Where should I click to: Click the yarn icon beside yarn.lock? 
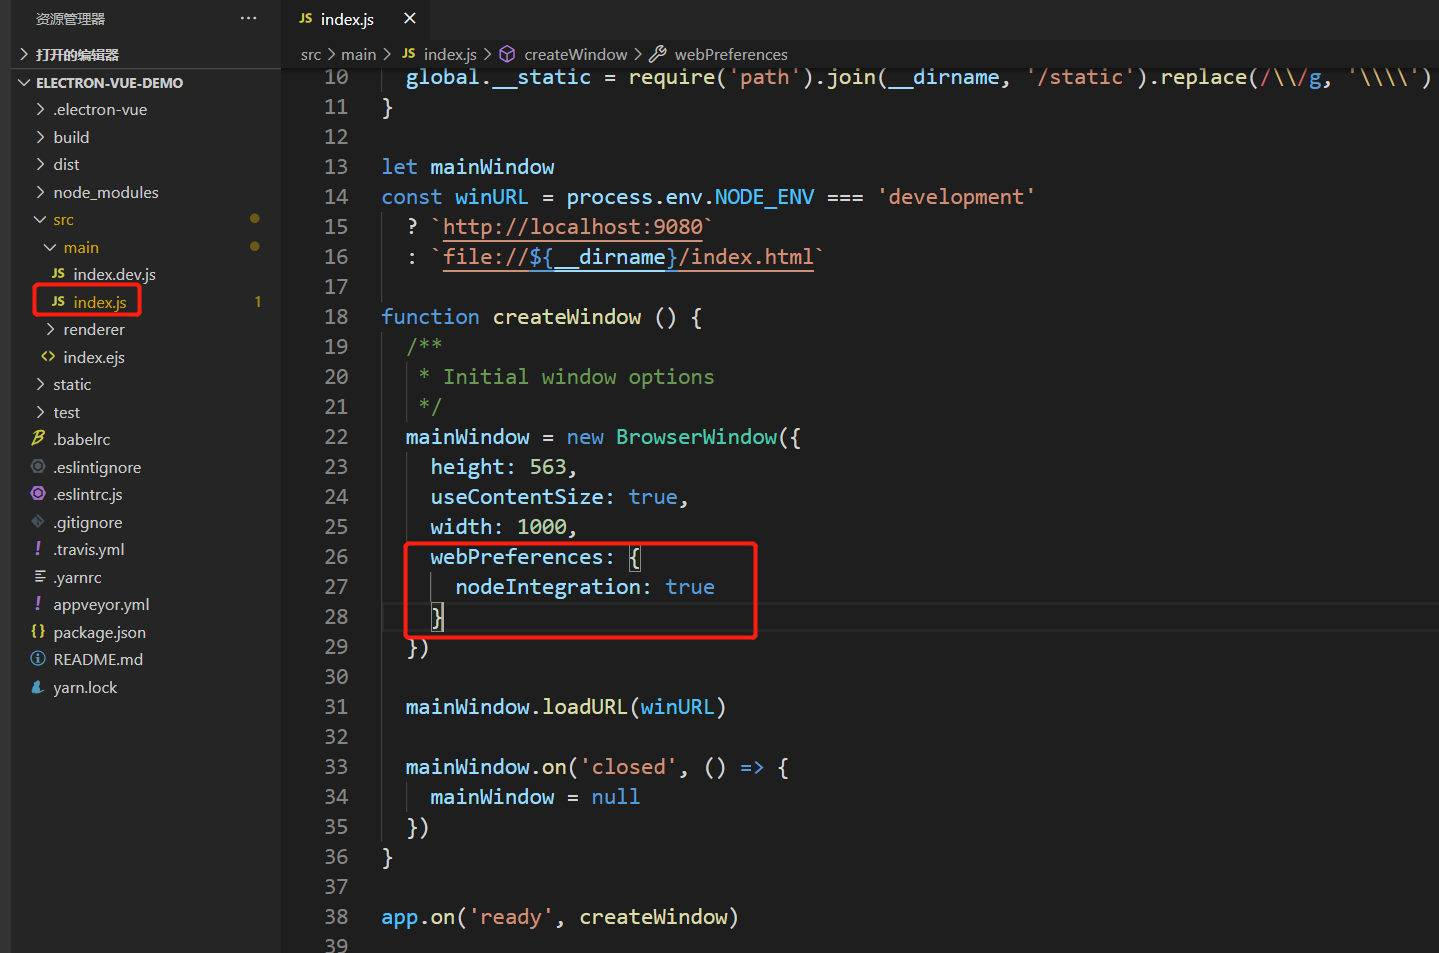38,686
